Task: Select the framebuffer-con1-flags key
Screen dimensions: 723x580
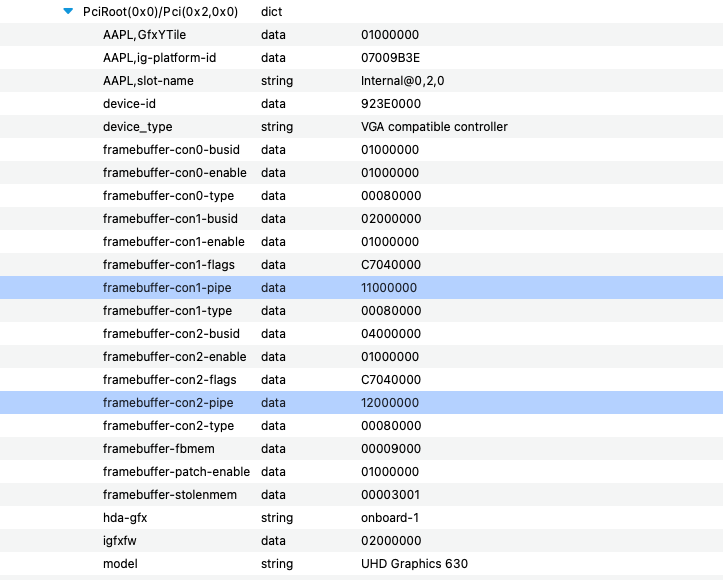Action: click(169, 265)
